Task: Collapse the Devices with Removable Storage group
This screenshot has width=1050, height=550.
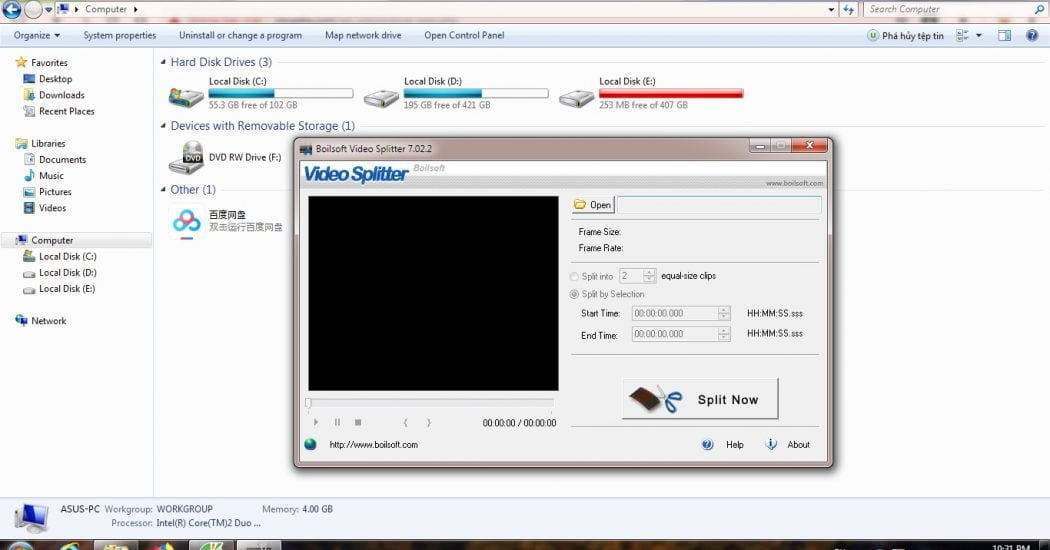Action: tap(163, 125)
